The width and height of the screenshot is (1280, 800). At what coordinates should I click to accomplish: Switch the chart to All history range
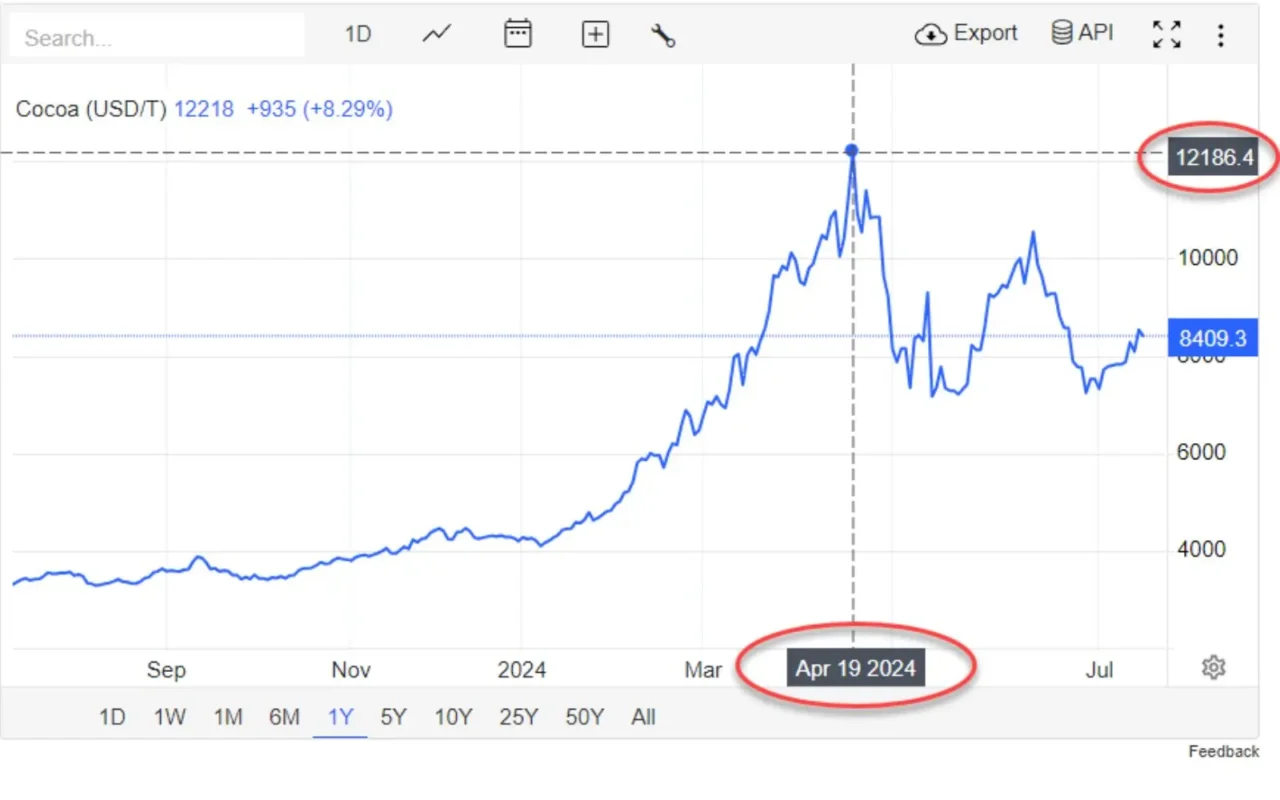click(x=643, y=717)
